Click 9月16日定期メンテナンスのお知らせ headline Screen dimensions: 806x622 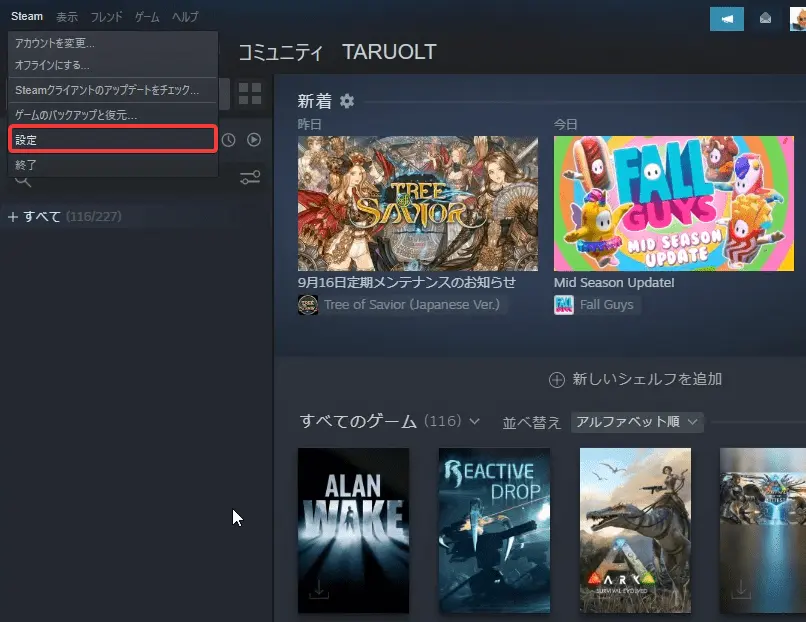pyautogui.click(x=407, y=282)
